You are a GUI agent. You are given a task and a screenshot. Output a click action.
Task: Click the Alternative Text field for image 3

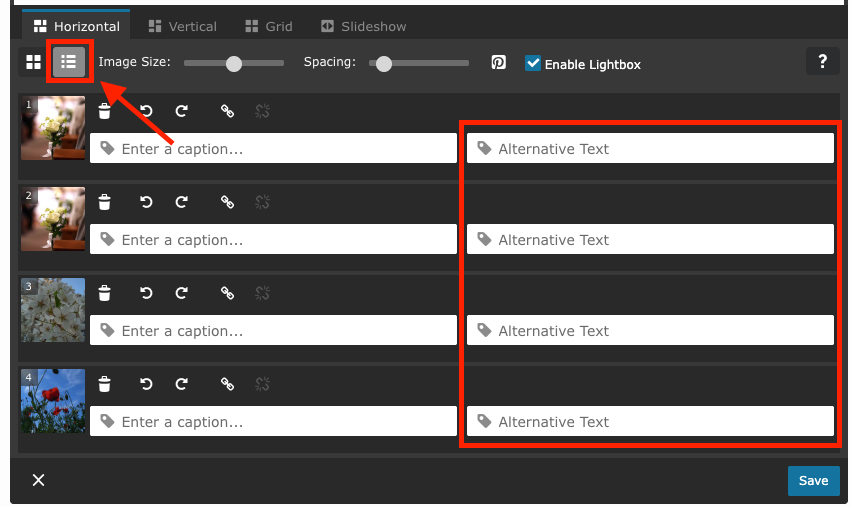click(650, 330)
